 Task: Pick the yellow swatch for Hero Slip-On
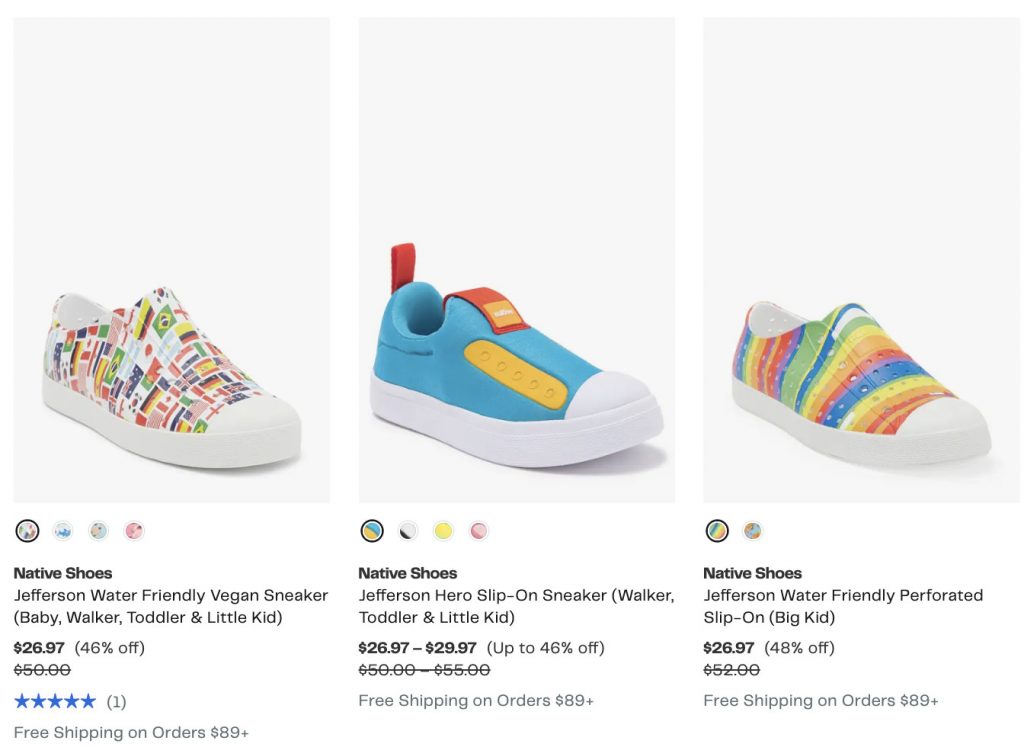pos(443,531)
